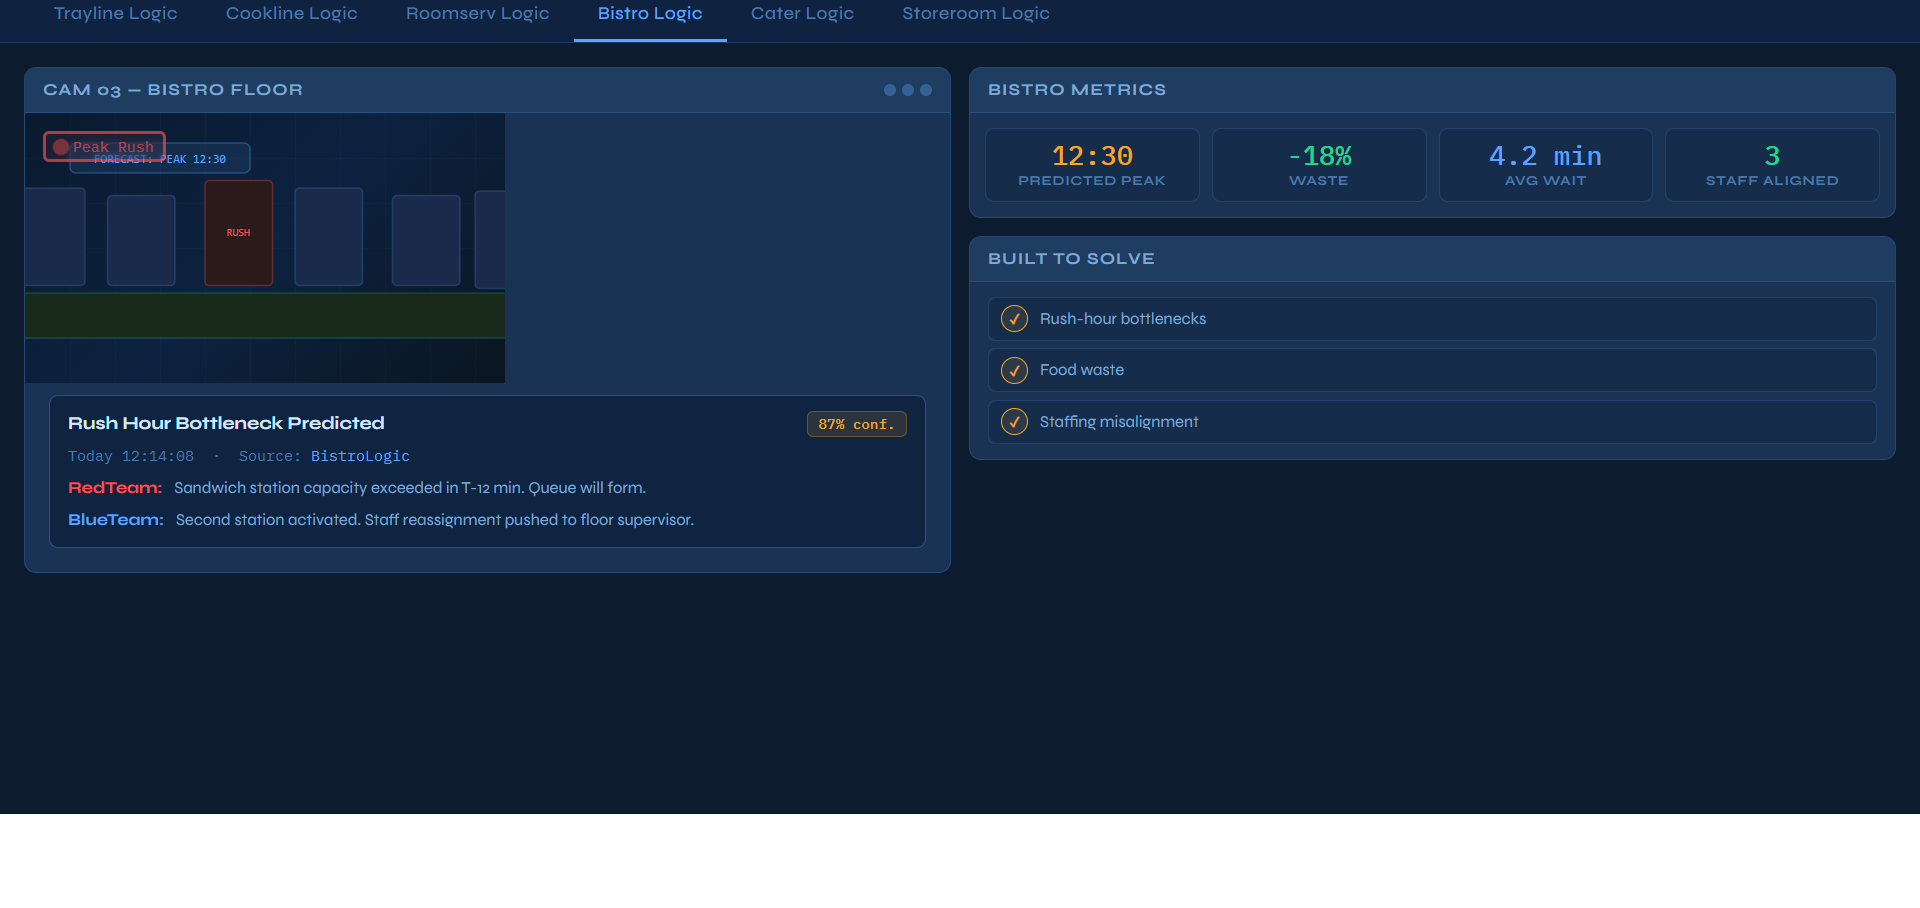Click the 12:30 Predicted Peak metric card
Image resolution: width=1920 pixels, height=908 pixels.
pos(1092,165)
